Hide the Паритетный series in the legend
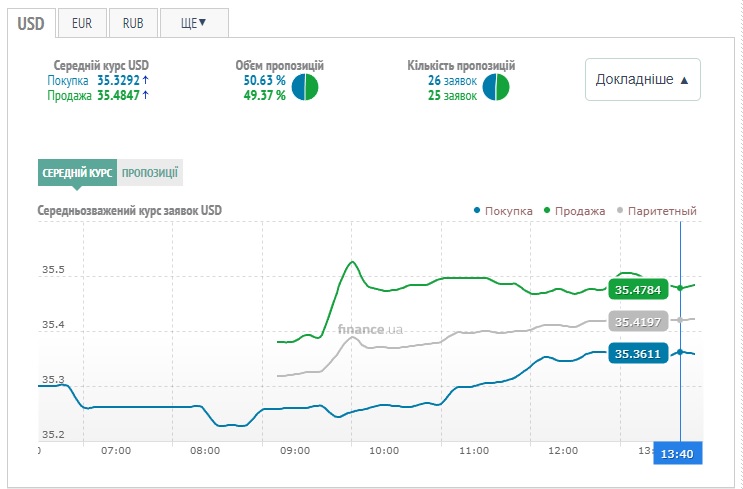The width and height of the screenshot is (743, 489). pos(656,211)
